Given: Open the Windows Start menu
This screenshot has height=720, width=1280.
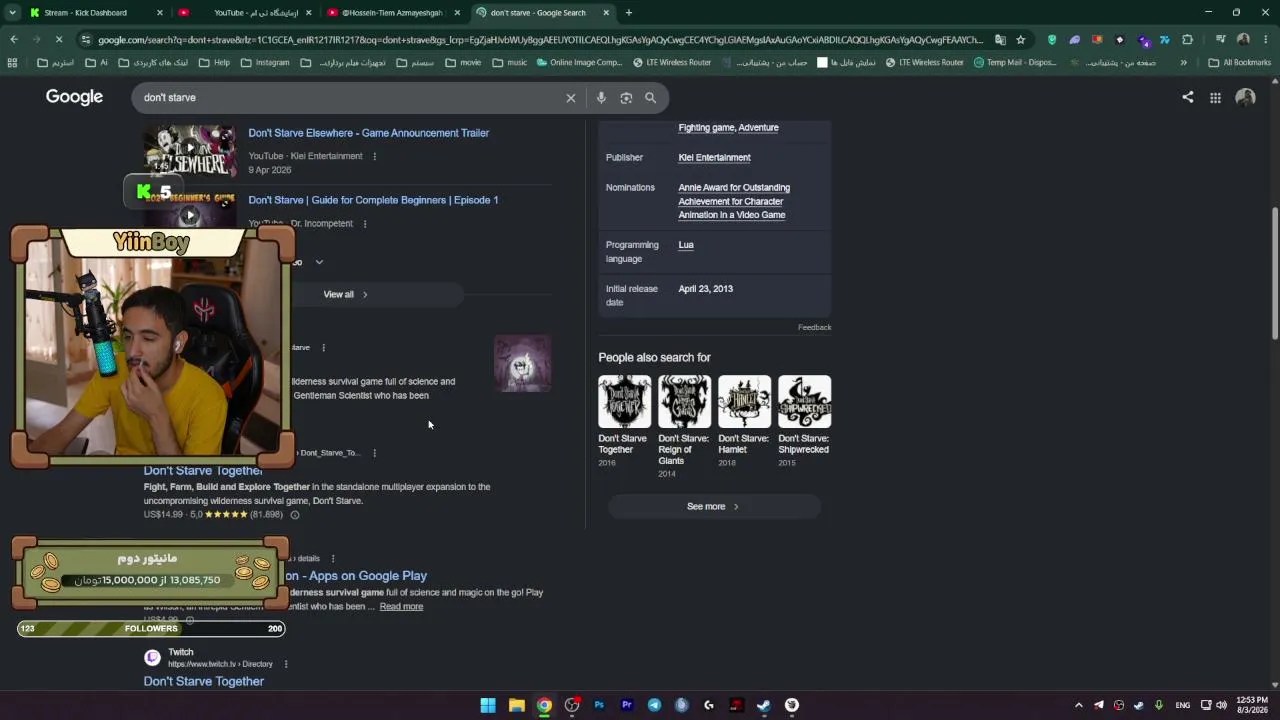Looking at the screenshot, I should [488, 705].
